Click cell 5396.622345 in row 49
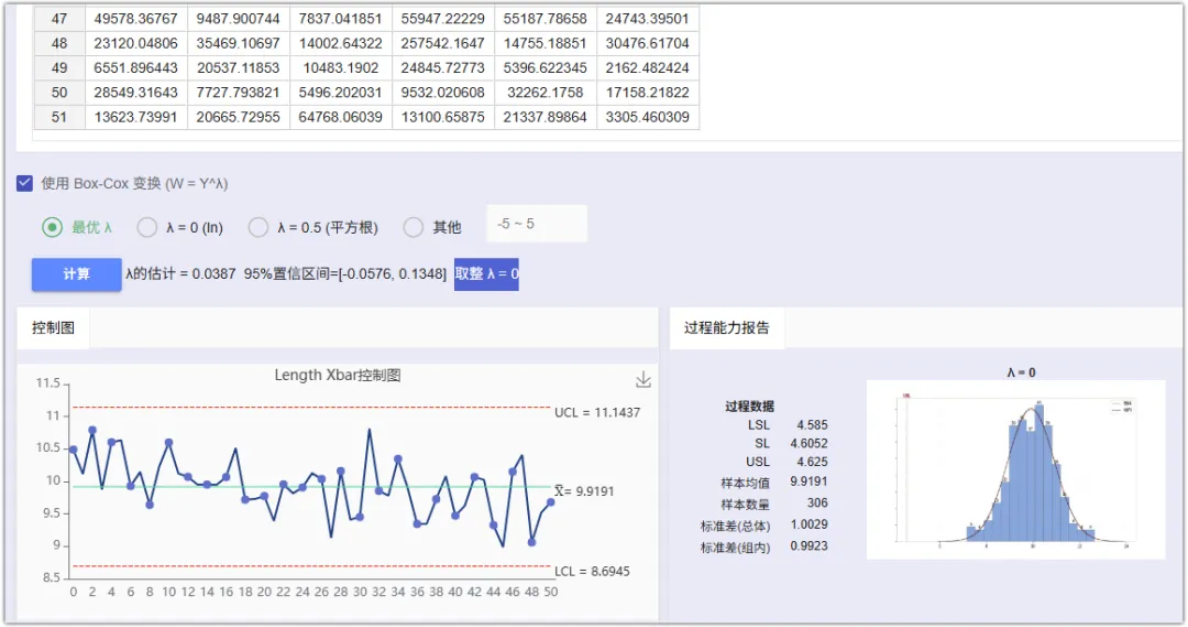This screenshot has height=627, width=1188. (x=546, y=68)
